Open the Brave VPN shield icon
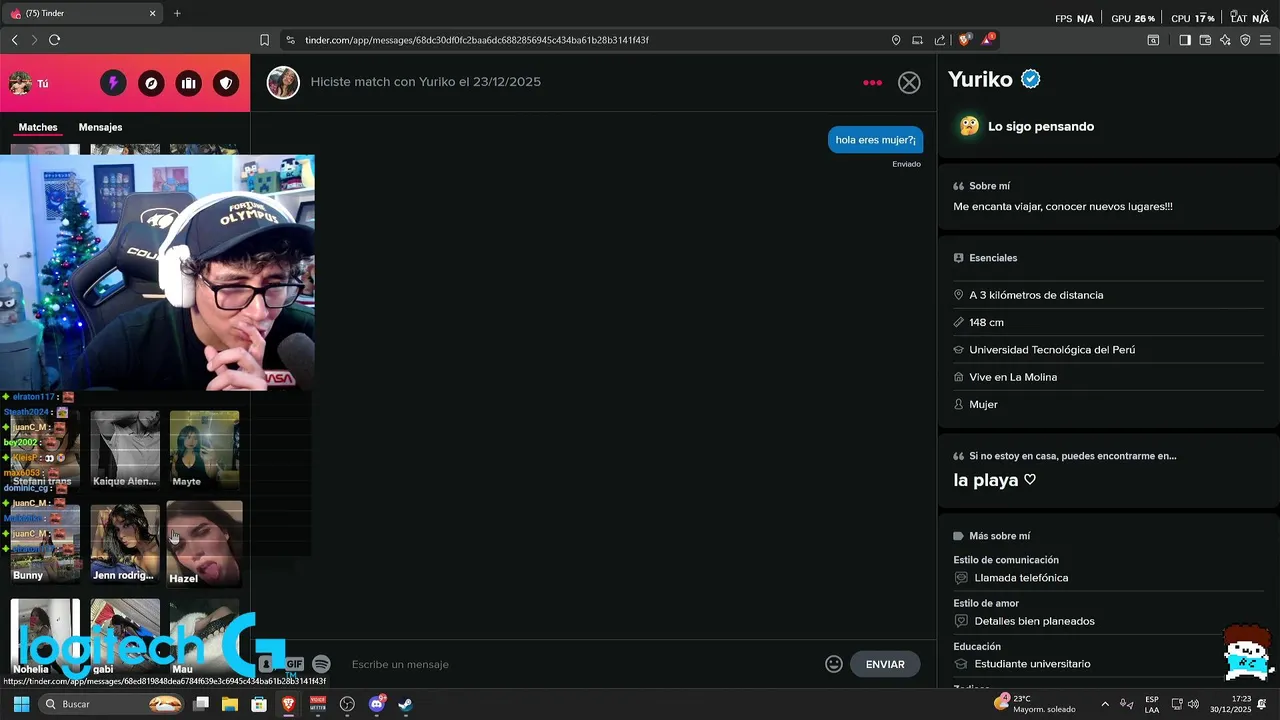The image size is (1280, 720). (1245, 40)
